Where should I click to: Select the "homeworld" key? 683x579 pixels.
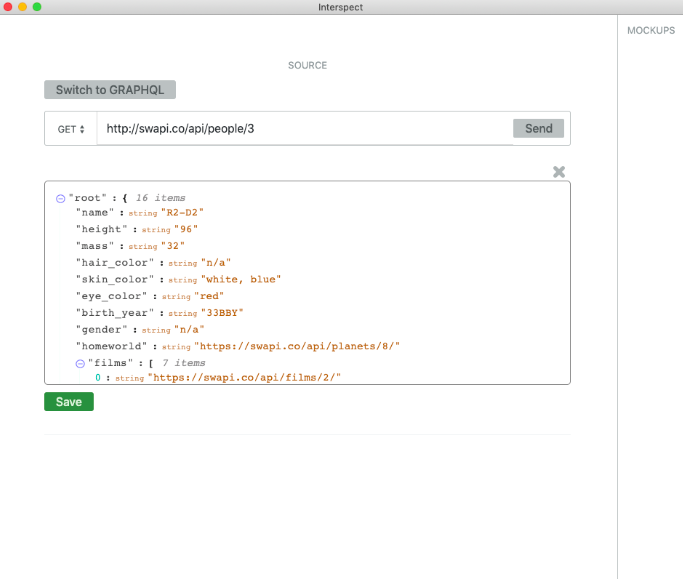point(112,346)
